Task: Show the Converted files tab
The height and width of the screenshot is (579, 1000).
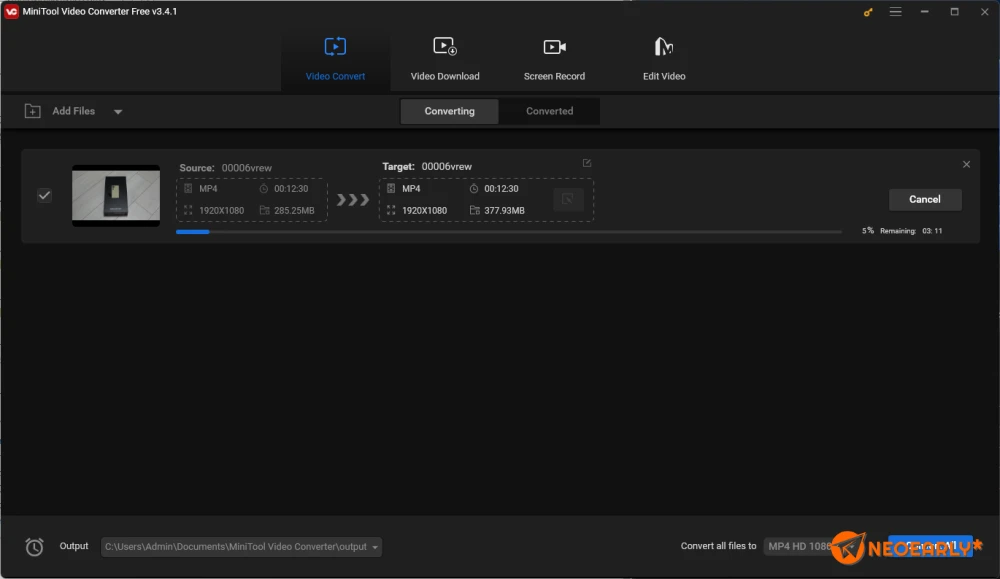Action: [x=549, y=111]
